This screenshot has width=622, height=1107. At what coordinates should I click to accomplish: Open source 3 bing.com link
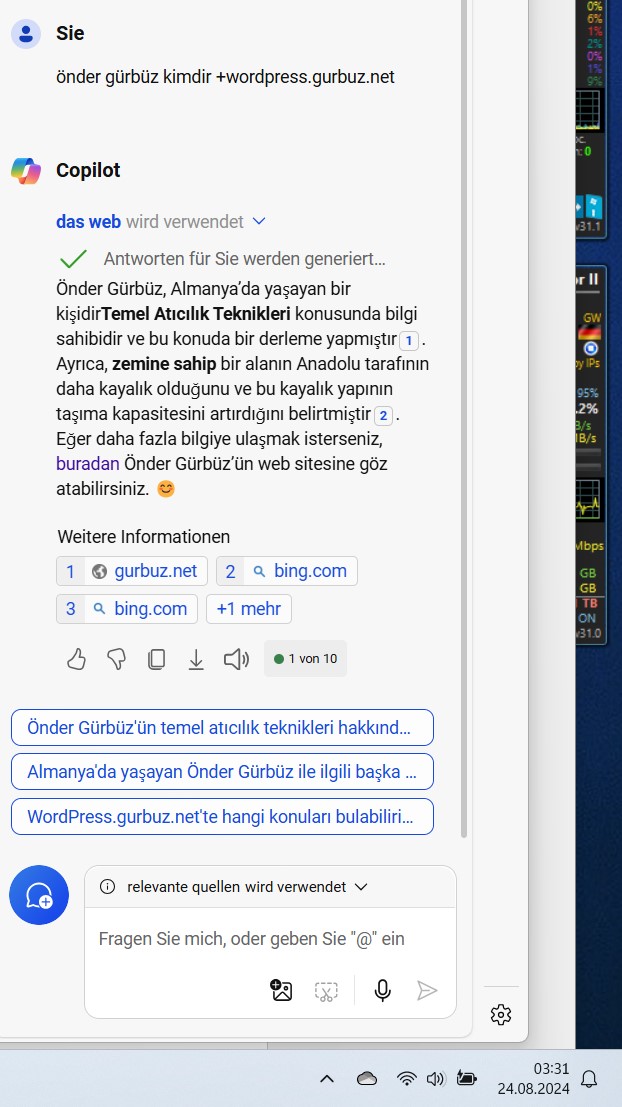click(x=127, y=609)
